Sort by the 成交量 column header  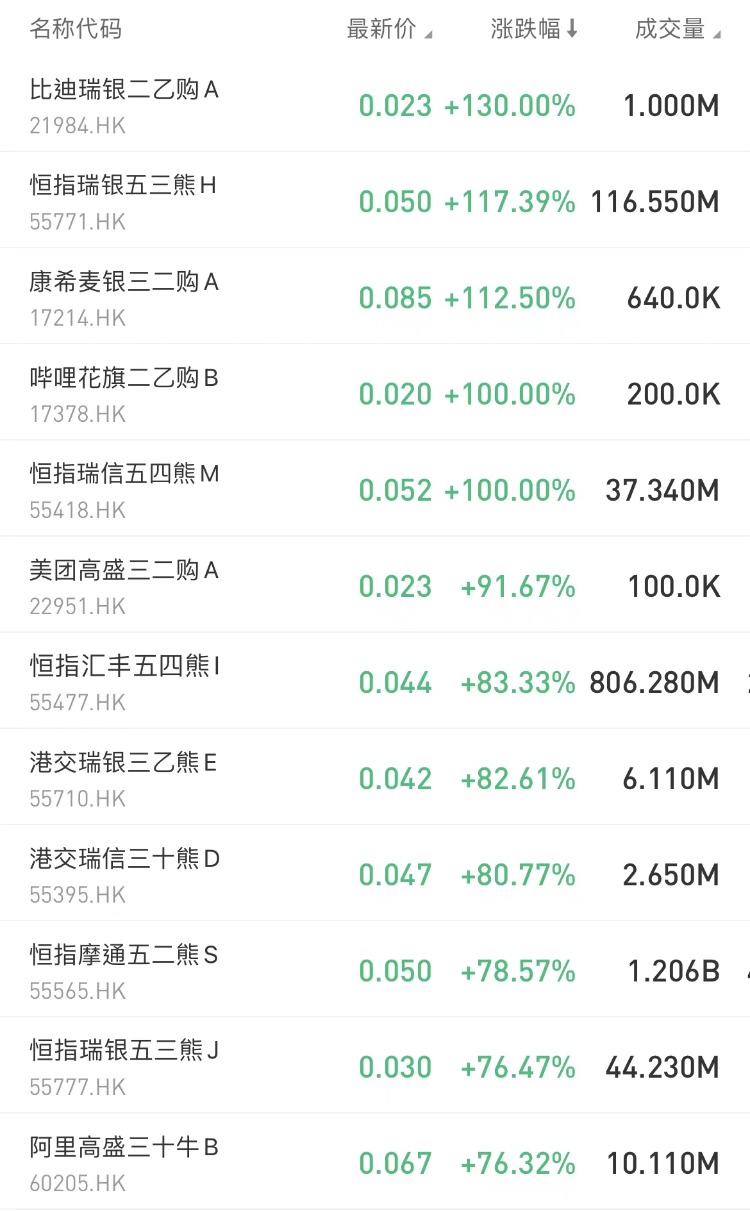tap(670, 29)
